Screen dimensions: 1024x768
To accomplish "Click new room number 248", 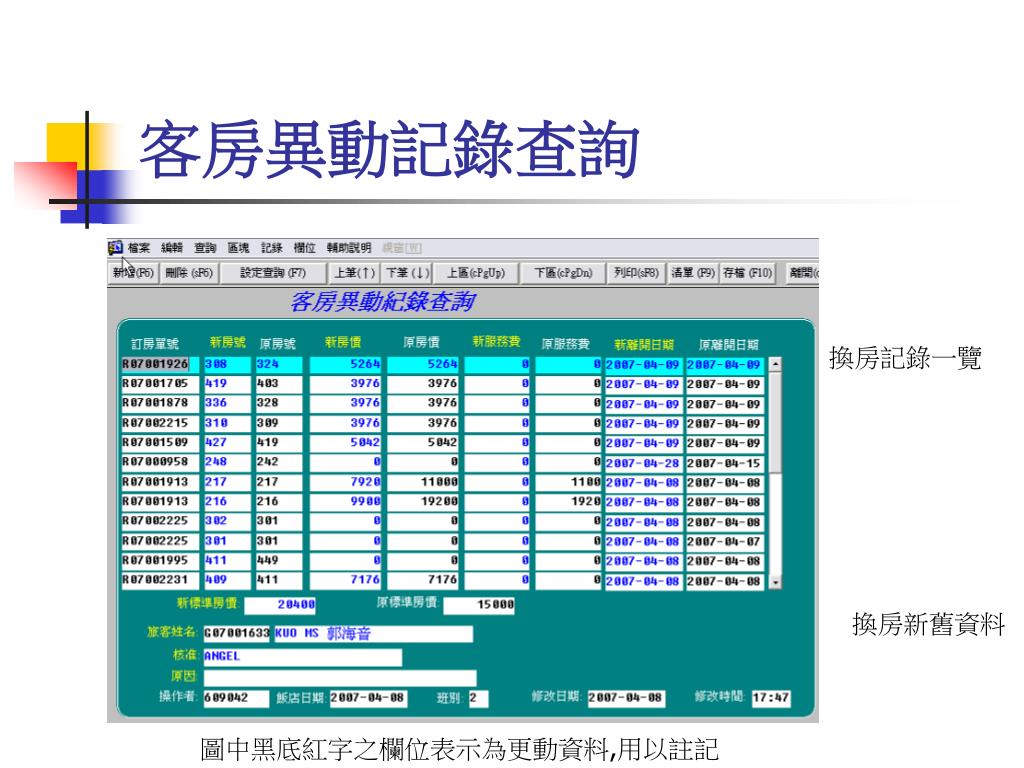I will [227, 462].
